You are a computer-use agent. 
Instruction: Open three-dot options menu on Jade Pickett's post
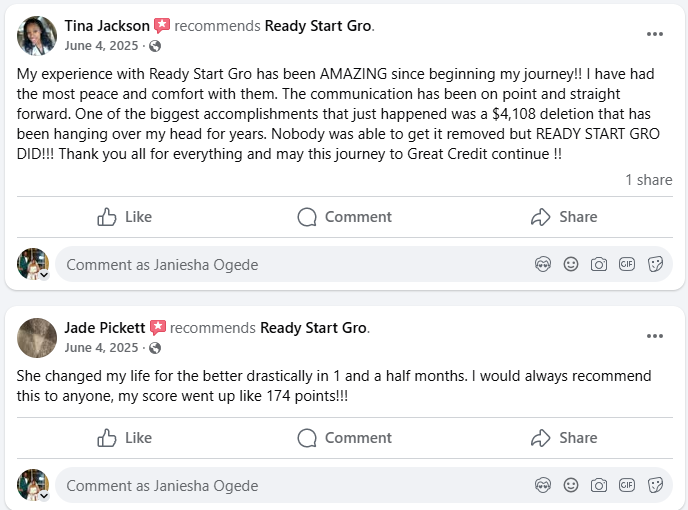click(655, 336)
